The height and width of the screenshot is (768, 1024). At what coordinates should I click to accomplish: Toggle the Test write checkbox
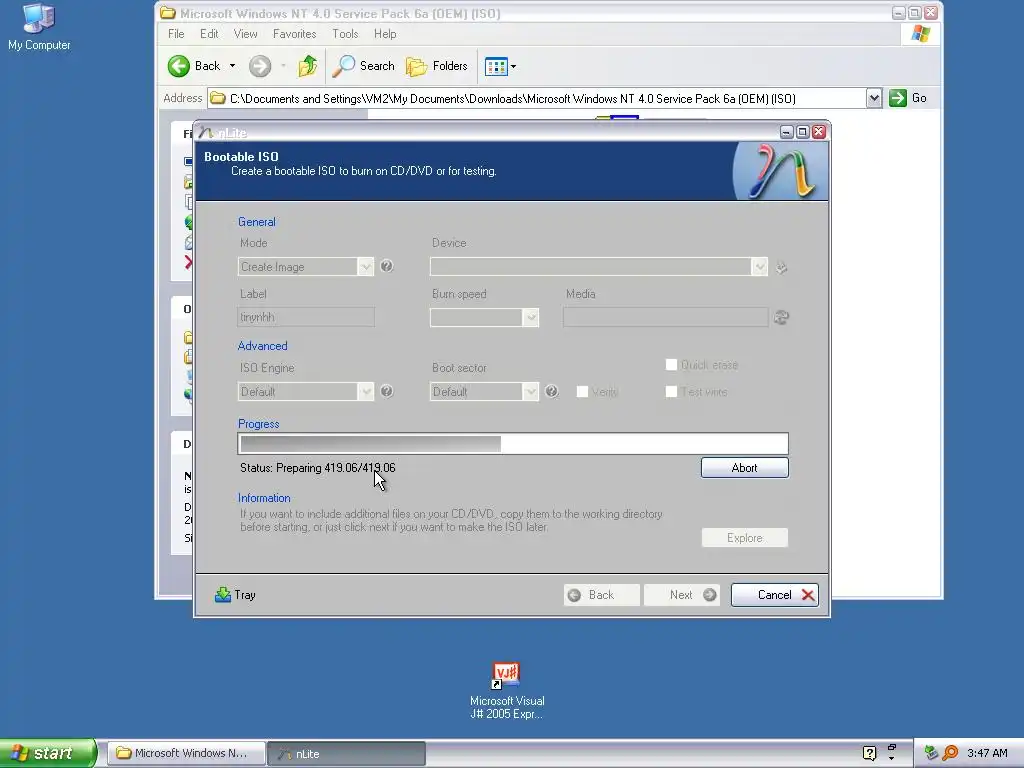click(671, 392)
